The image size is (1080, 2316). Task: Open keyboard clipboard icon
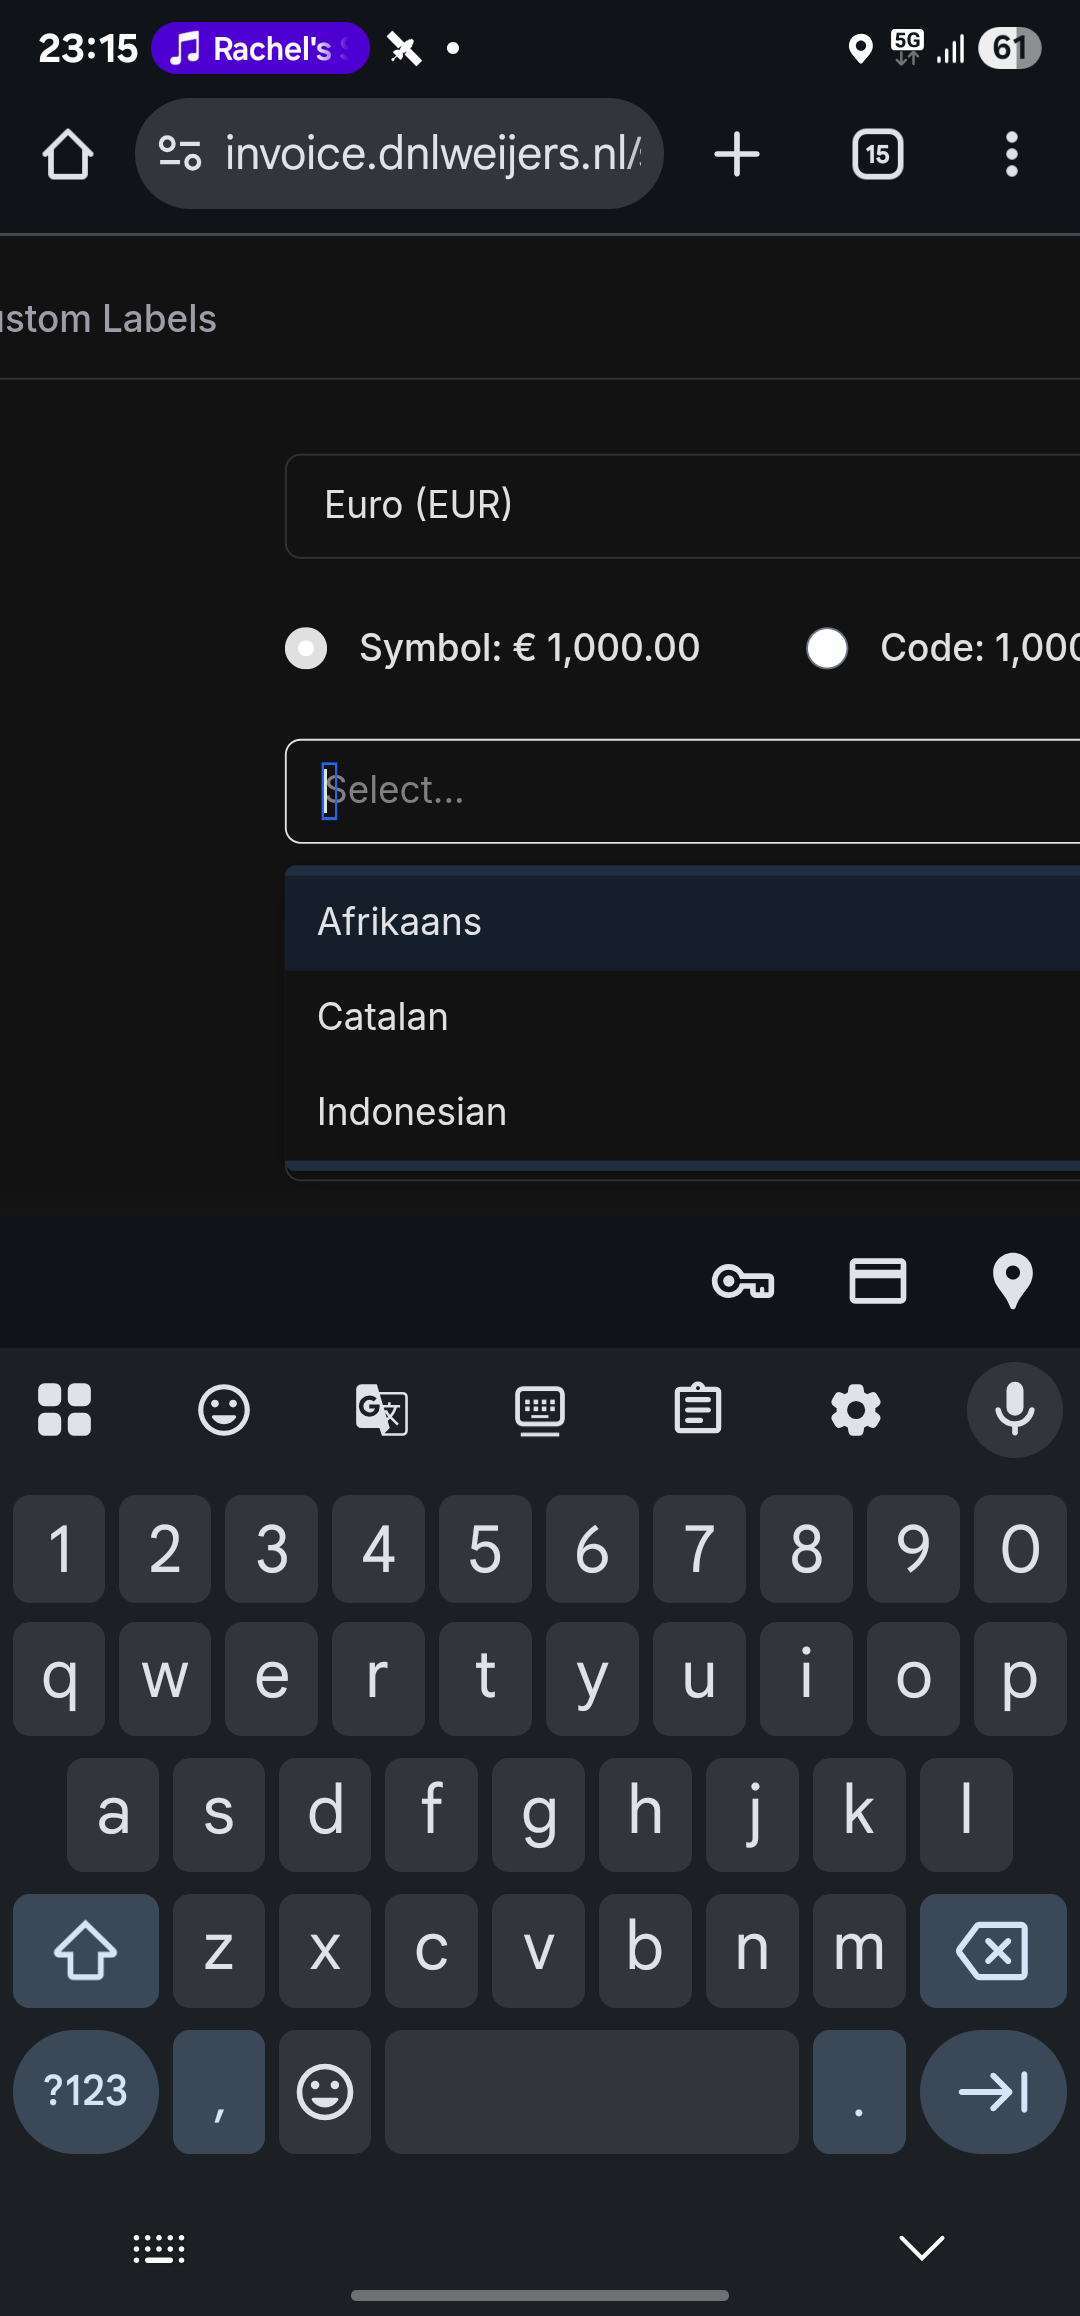(698, 1410)
